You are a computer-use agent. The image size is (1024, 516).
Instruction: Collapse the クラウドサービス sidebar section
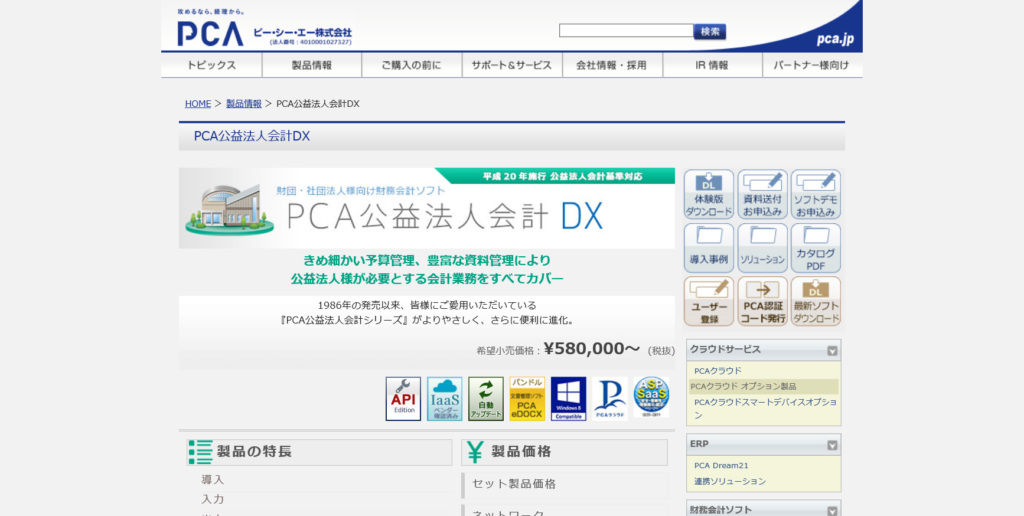[x=832, y=351]
